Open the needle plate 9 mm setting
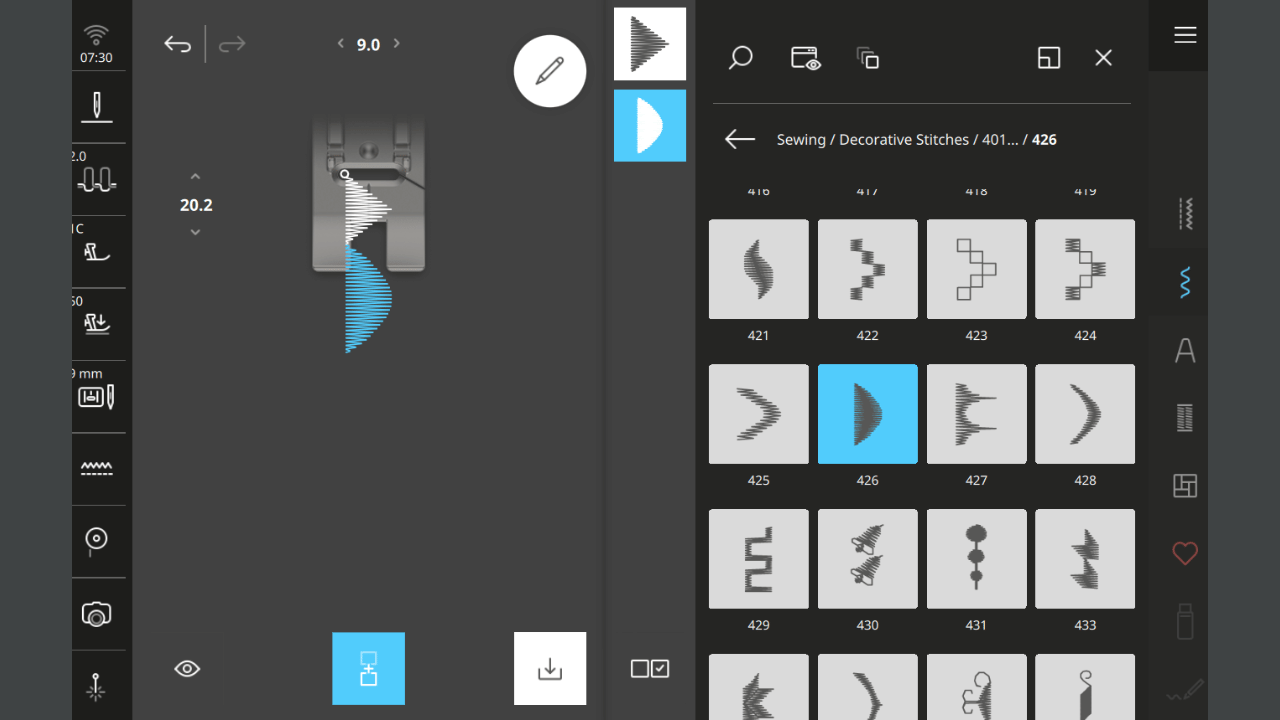Screen dimensions: 1280x720 (x=97, y=396)
